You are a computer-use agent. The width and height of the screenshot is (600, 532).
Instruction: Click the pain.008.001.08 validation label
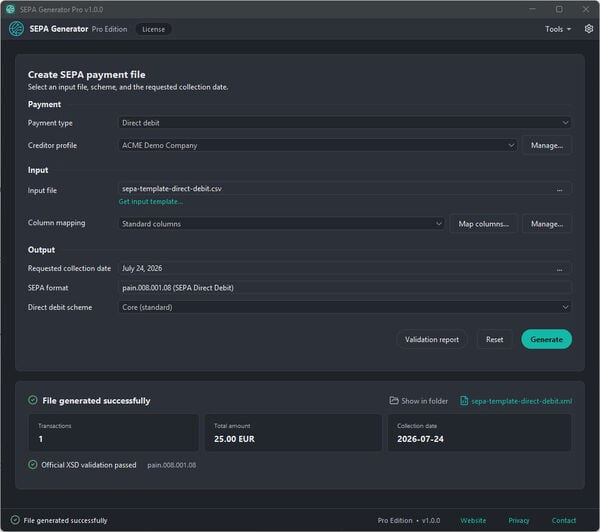pos(171,465)
